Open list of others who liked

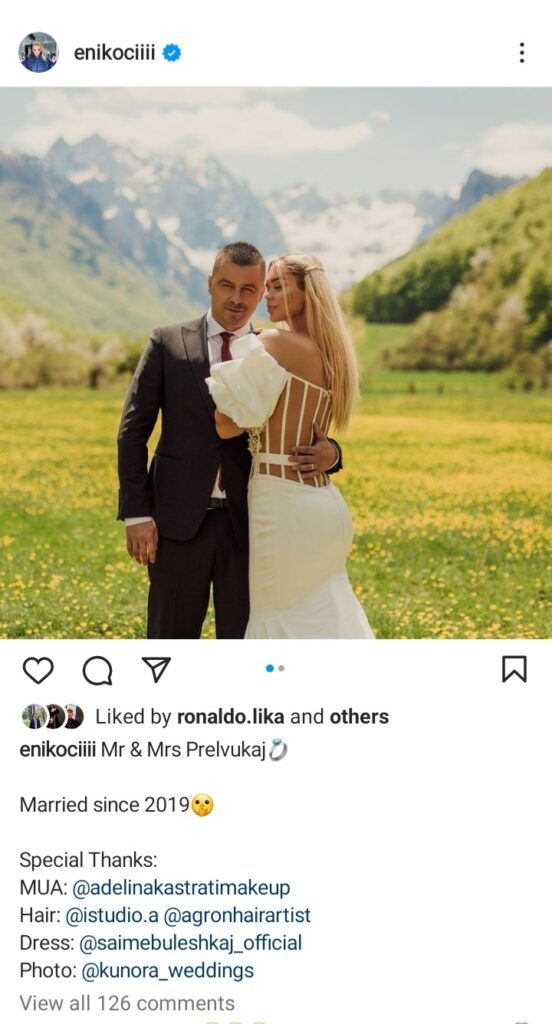[359, 716]
